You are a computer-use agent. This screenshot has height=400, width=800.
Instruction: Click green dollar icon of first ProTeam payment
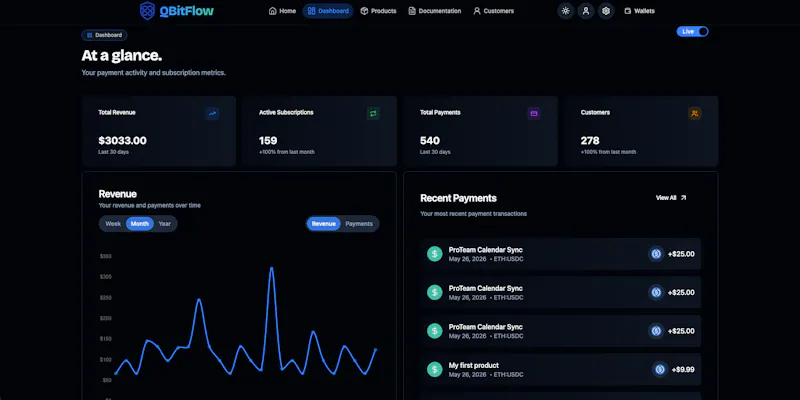435,254
